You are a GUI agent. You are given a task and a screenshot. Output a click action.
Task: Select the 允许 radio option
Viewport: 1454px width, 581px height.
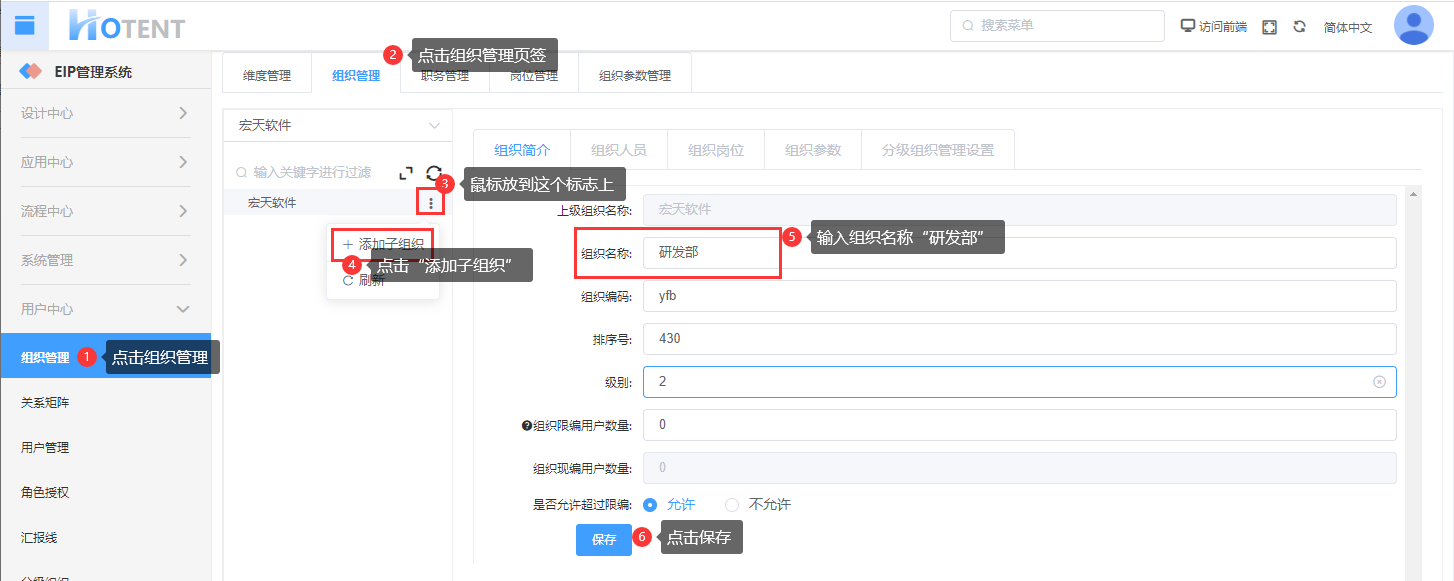(650, 504)
